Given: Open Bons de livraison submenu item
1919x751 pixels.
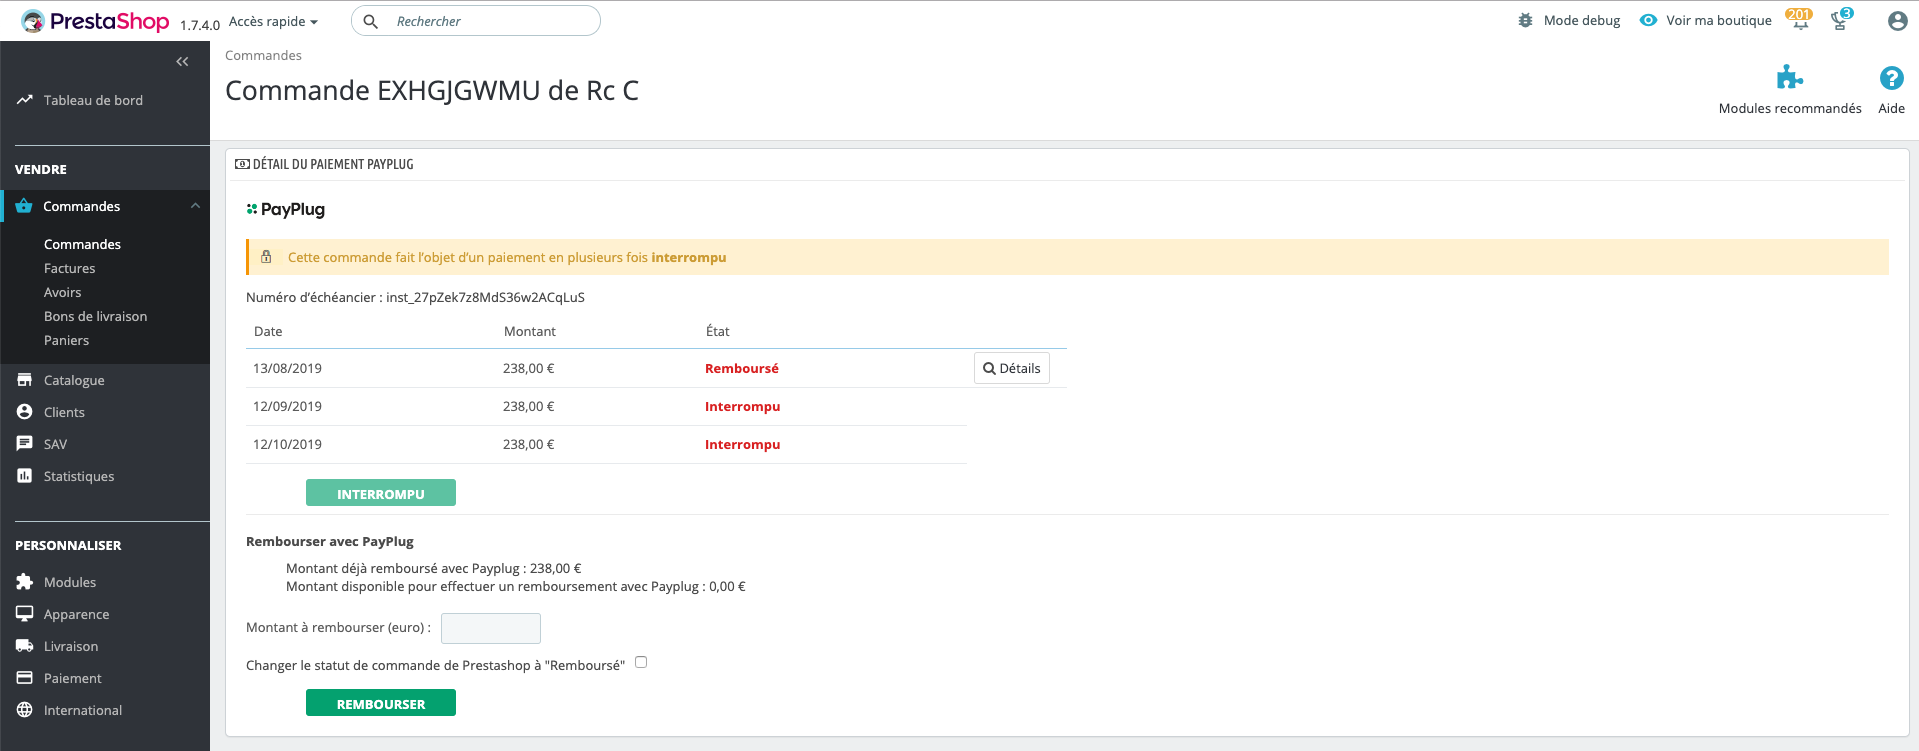Looking at the screenshot, I should coord(96,316).
